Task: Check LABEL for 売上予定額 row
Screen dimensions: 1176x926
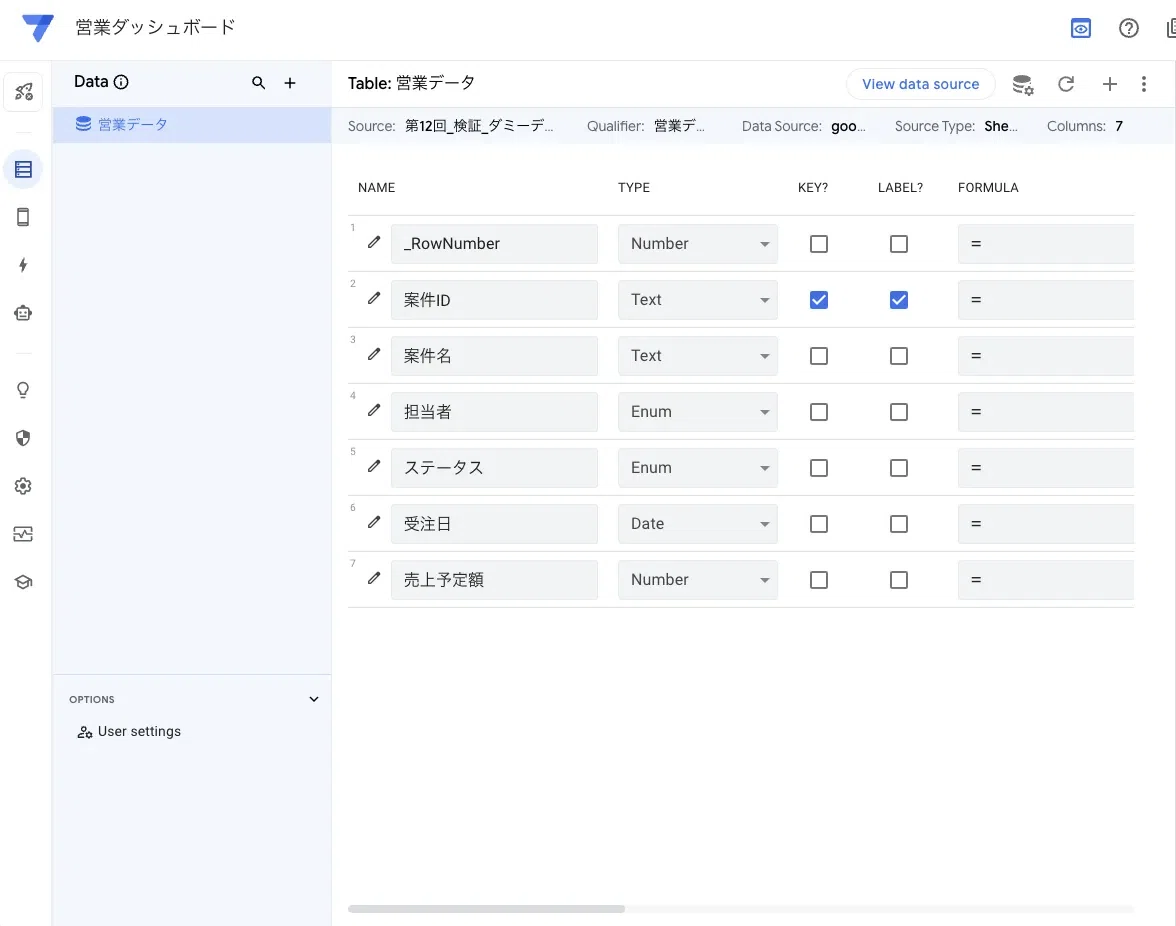Action: coord(898,580)
